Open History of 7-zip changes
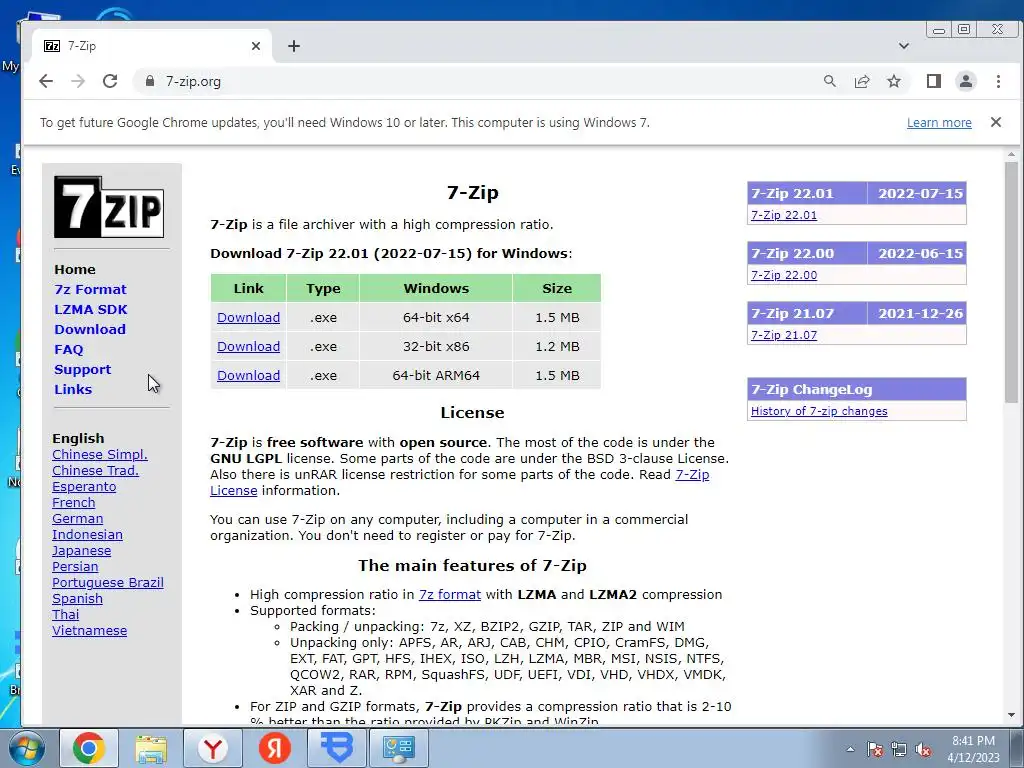This screenshot has width=1024, height=768. [x=819, y=411]
